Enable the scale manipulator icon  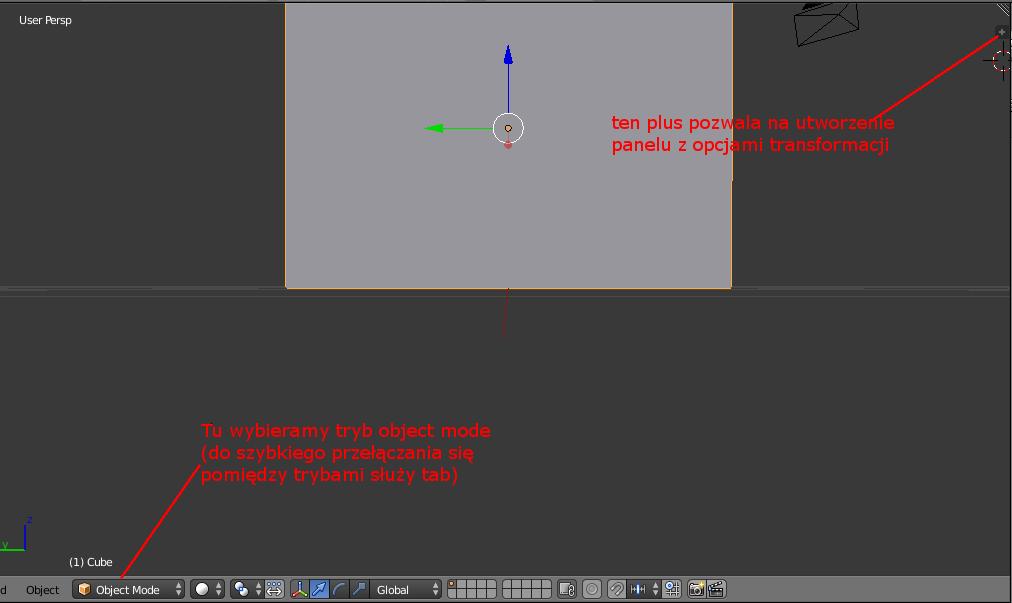click(x=359, y=589)
